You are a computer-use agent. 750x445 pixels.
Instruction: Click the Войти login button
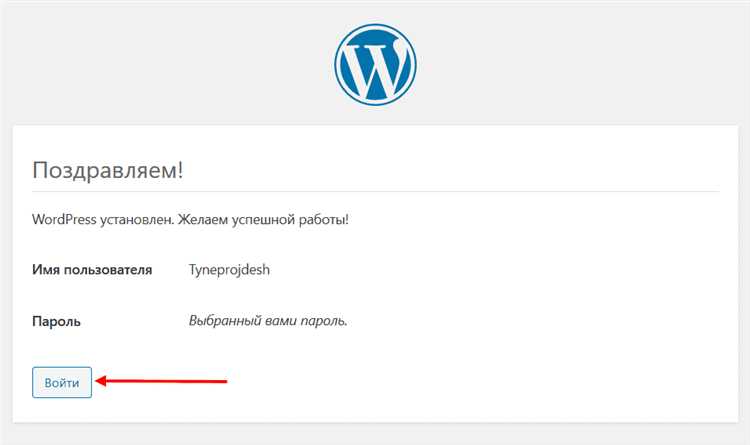tap(62, 382)
